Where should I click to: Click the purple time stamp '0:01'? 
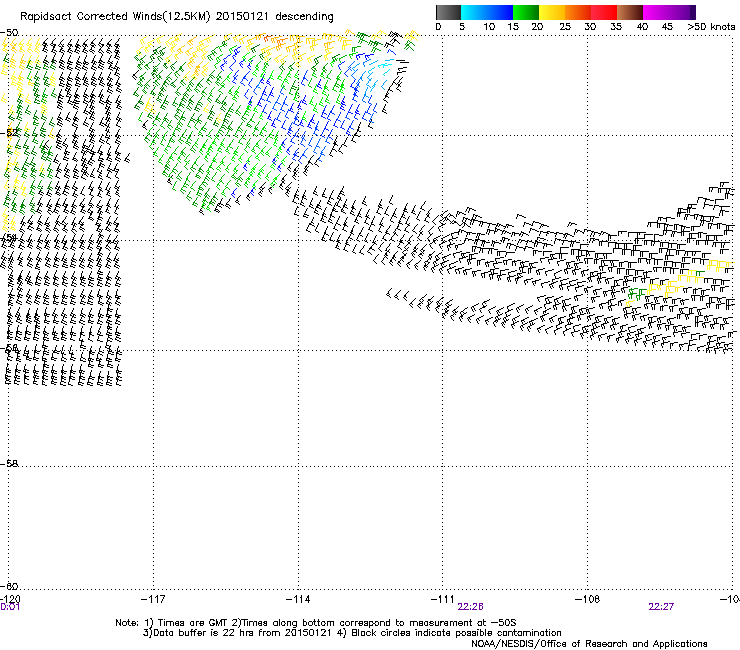click(x=10, y=607)
